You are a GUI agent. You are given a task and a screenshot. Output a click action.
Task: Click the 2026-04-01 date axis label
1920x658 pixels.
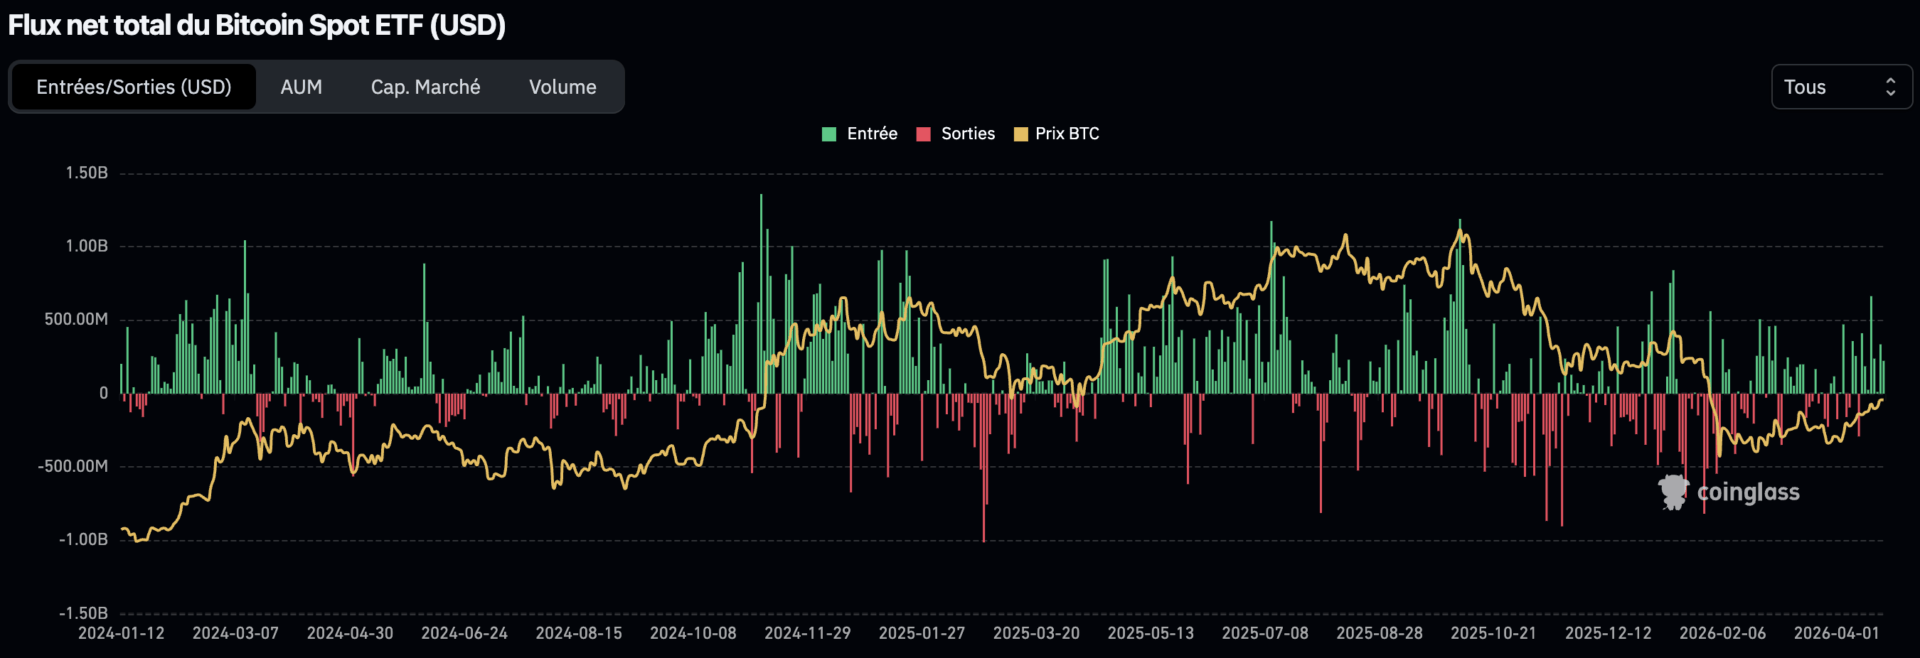(x=1836, y=633)
